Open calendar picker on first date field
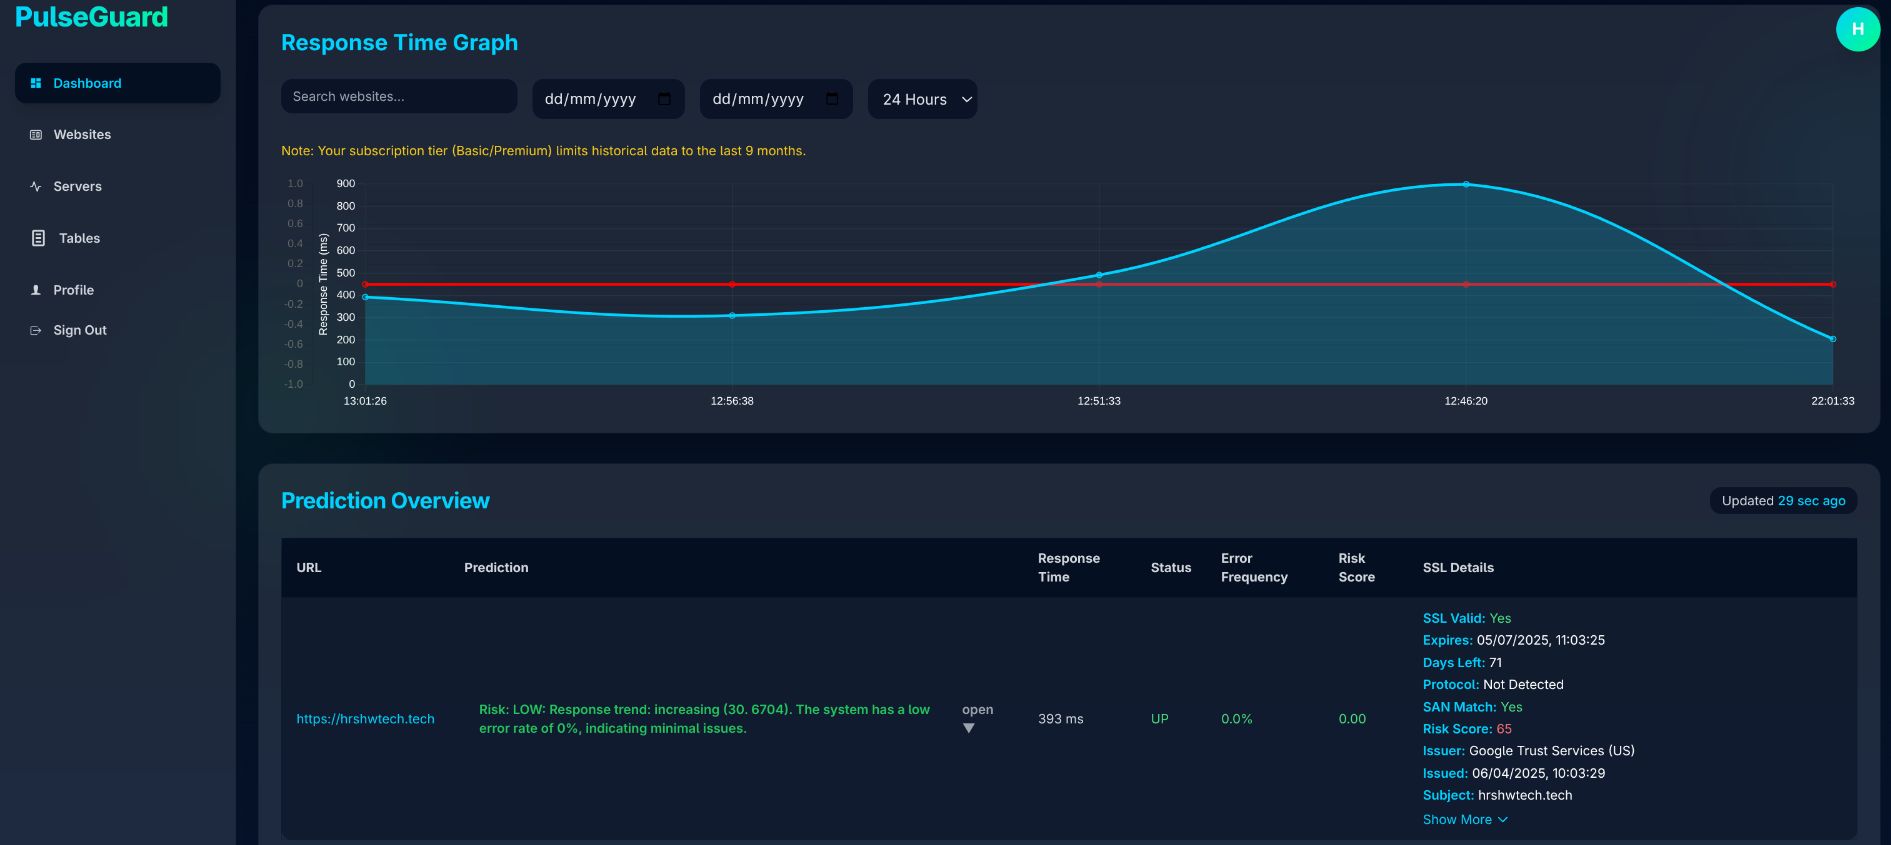This screenshot has height=845, width=1891. tap(664, 99)
